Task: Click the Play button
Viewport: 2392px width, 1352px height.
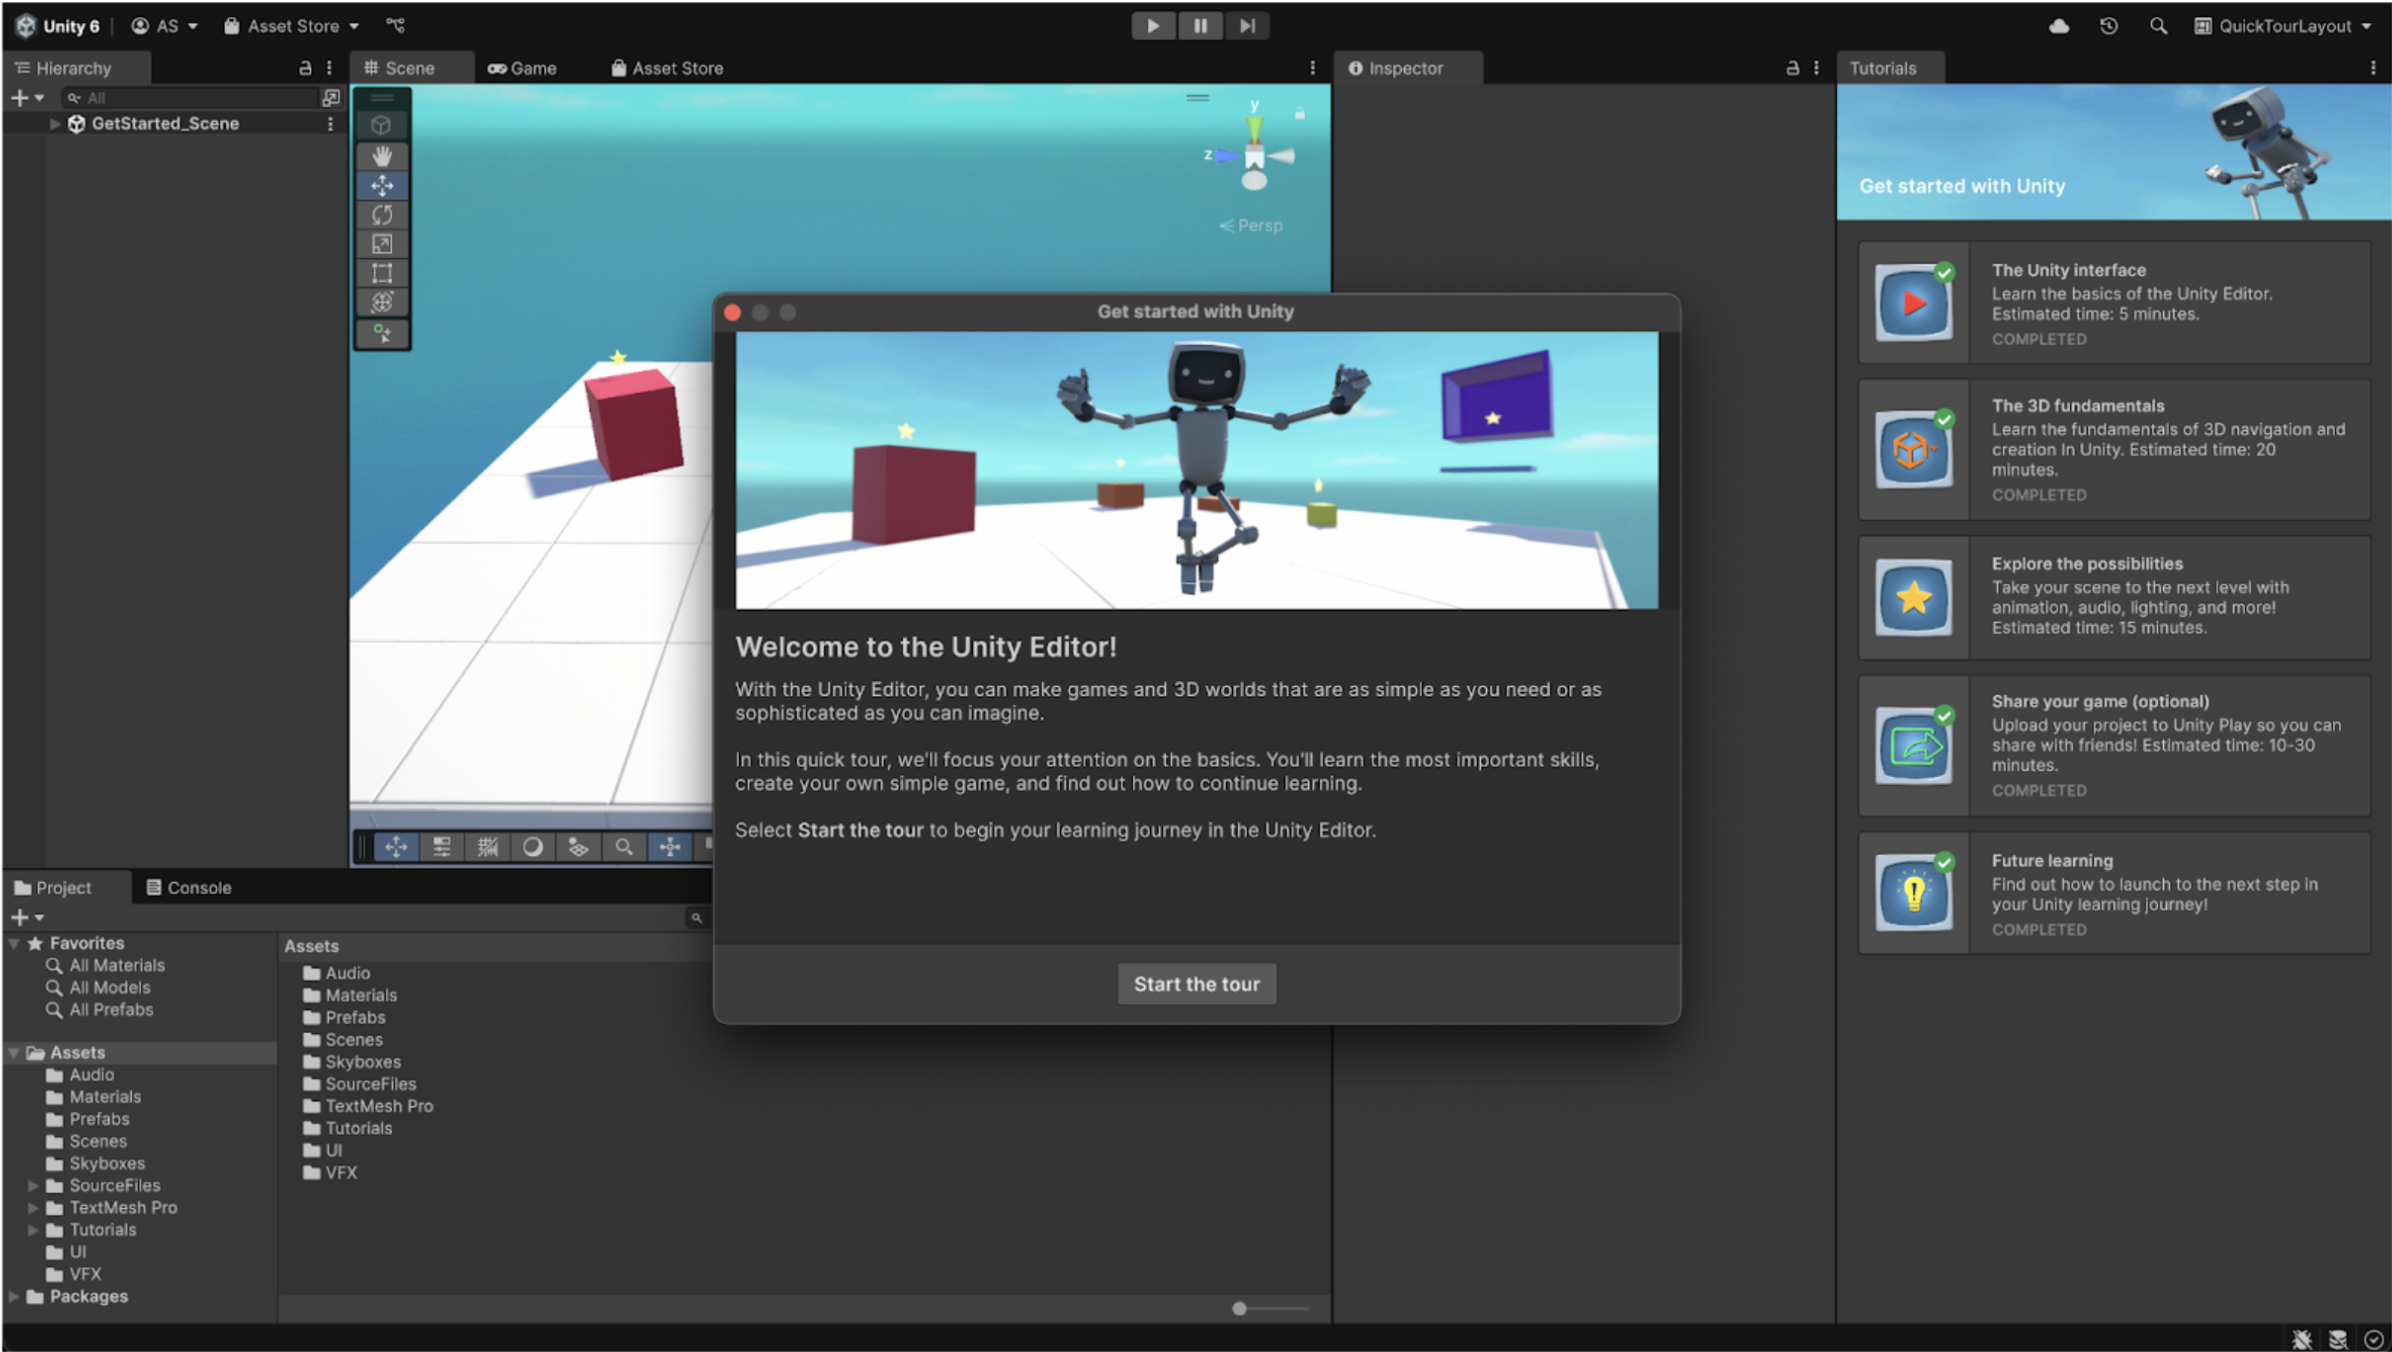Action: (x=1152, y=26)
